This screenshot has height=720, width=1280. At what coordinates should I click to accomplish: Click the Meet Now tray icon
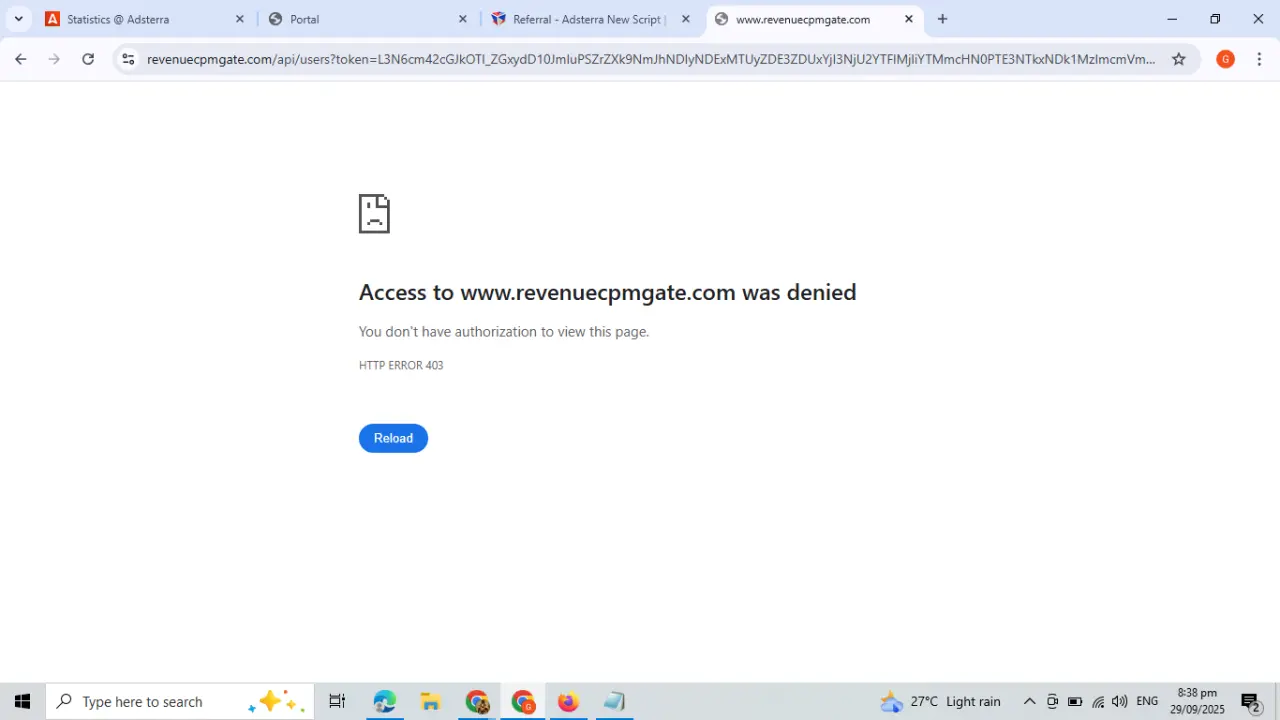tap(1052, 701)
